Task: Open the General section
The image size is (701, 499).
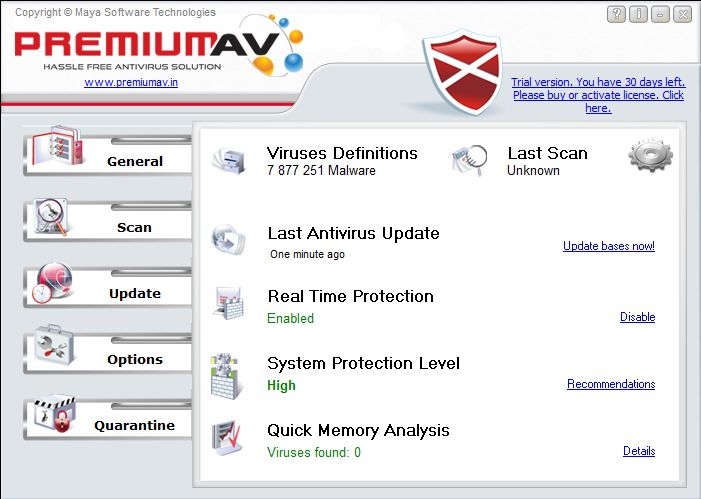Action: (107, 154)
